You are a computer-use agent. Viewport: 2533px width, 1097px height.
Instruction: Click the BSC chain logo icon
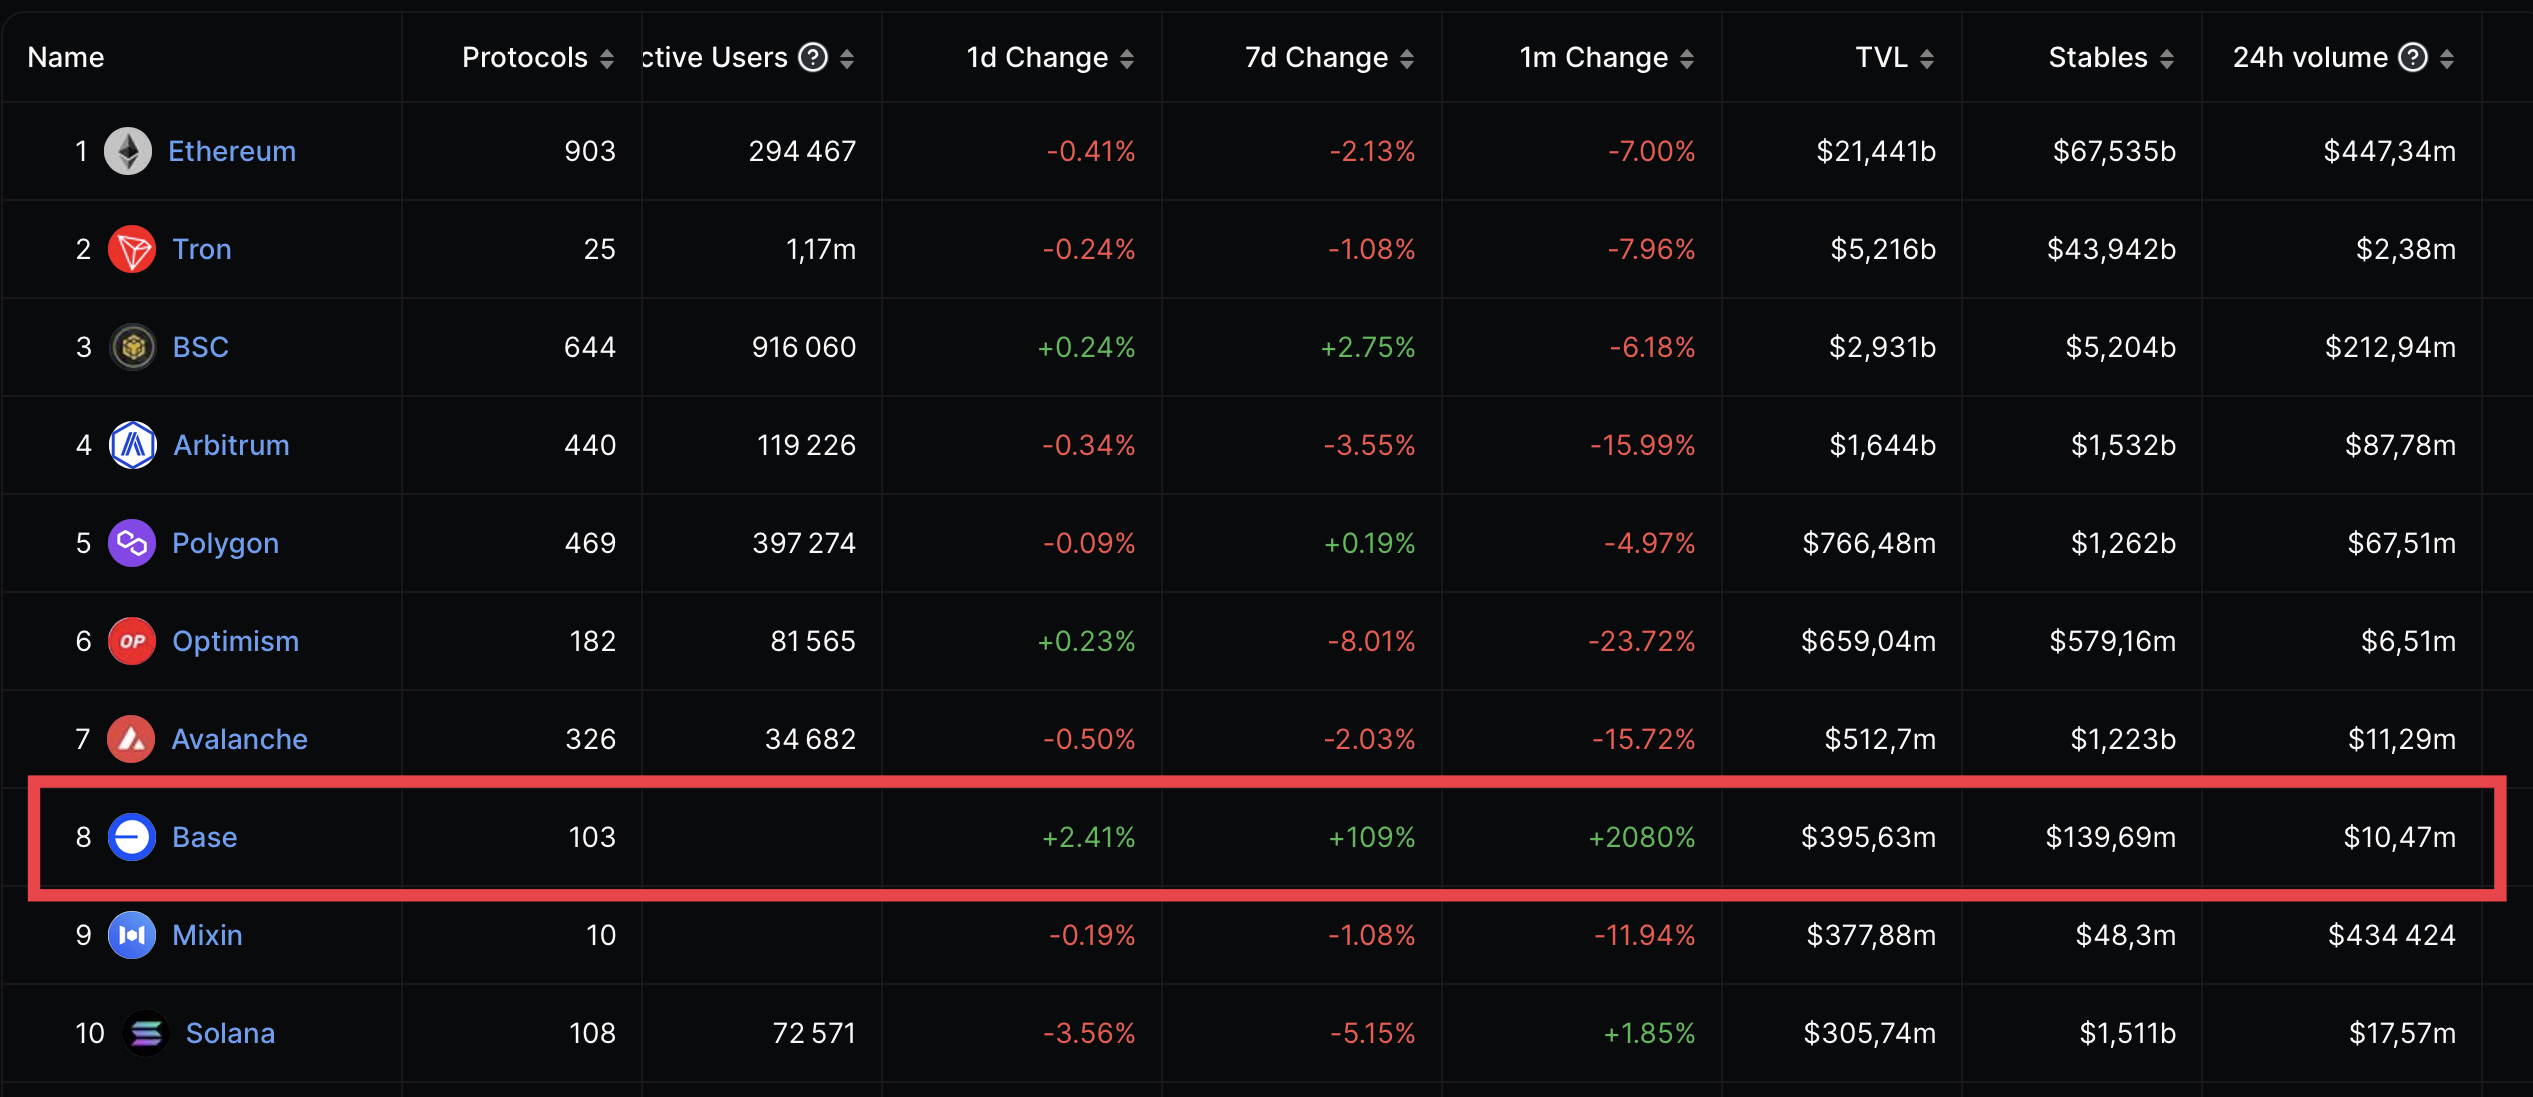pyautogui.click(x=132, y=347)
